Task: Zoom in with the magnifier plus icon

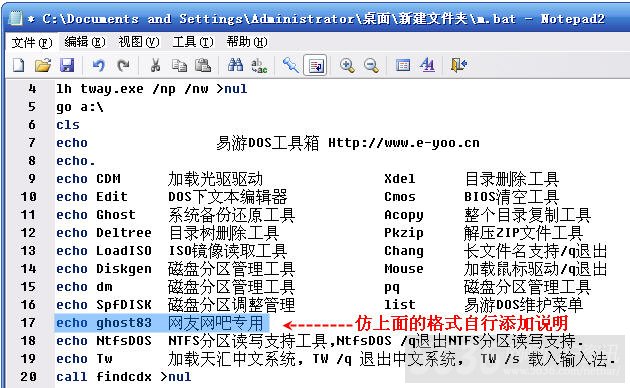Action: pos(347,65)
